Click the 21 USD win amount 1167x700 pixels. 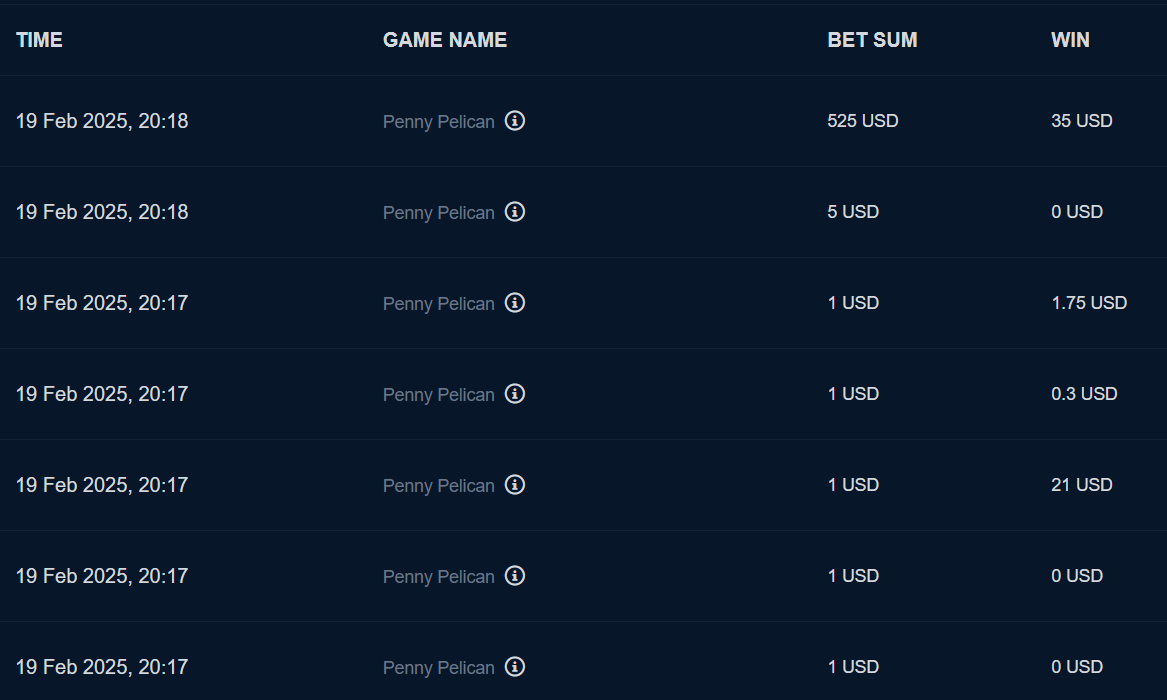pos(1082,485)
